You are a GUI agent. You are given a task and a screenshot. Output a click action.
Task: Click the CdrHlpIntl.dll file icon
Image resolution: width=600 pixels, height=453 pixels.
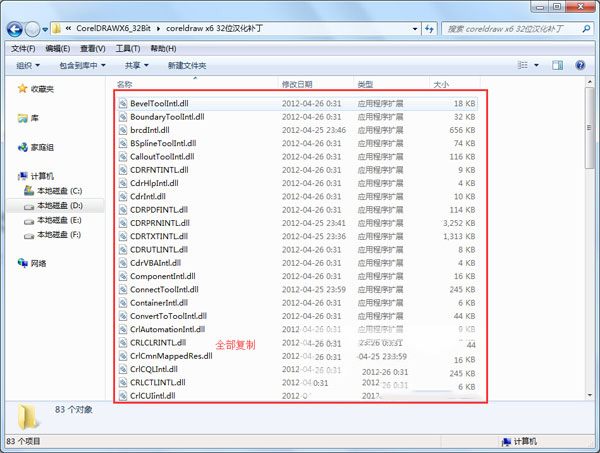123,183
